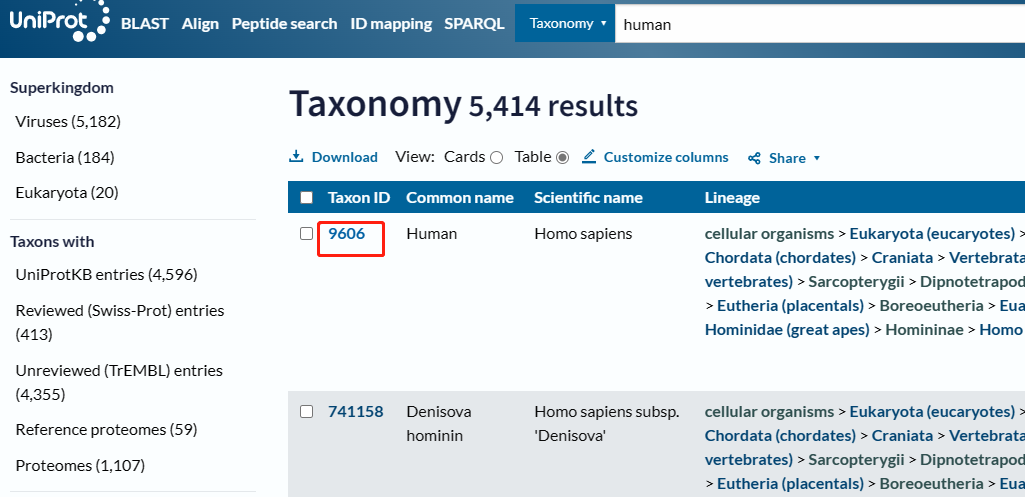Click the Download arrow icon
Image resolution: width=1025 pixels, height=497 pixels.
tap(296, 157)
